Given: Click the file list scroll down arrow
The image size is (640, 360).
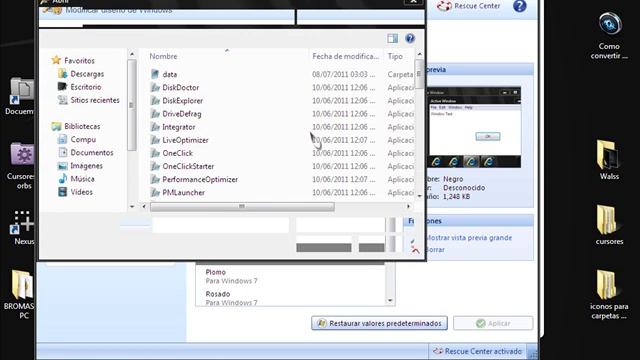Looking at the screenshot, I should click(419, 196).
